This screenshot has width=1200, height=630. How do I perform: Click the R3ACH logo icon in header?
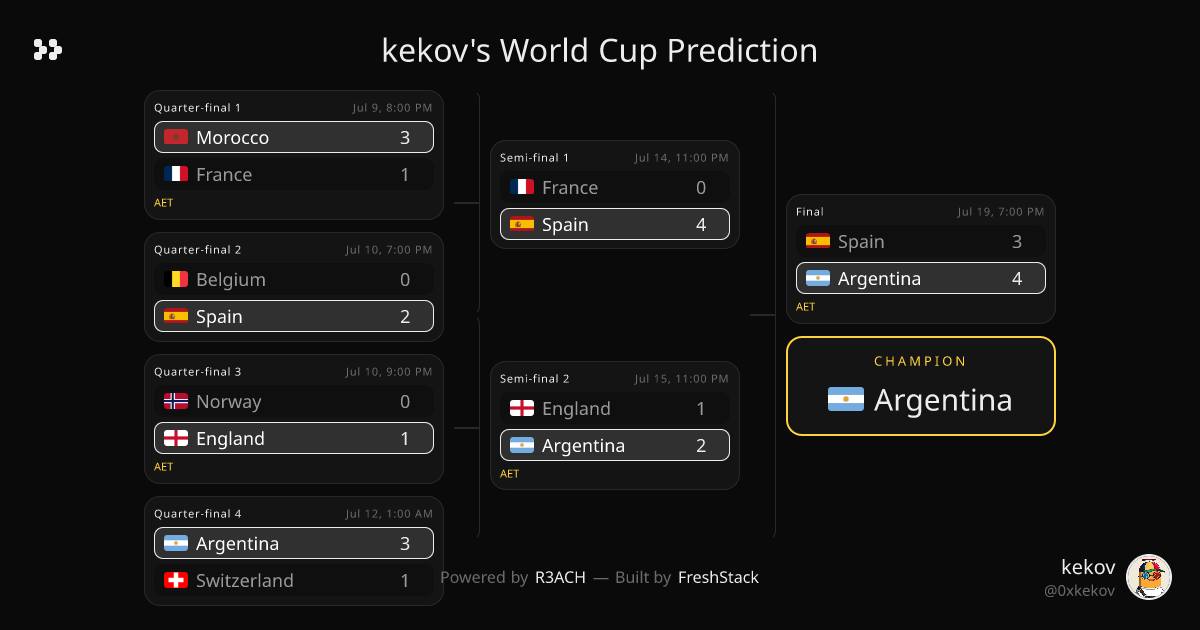48,49
